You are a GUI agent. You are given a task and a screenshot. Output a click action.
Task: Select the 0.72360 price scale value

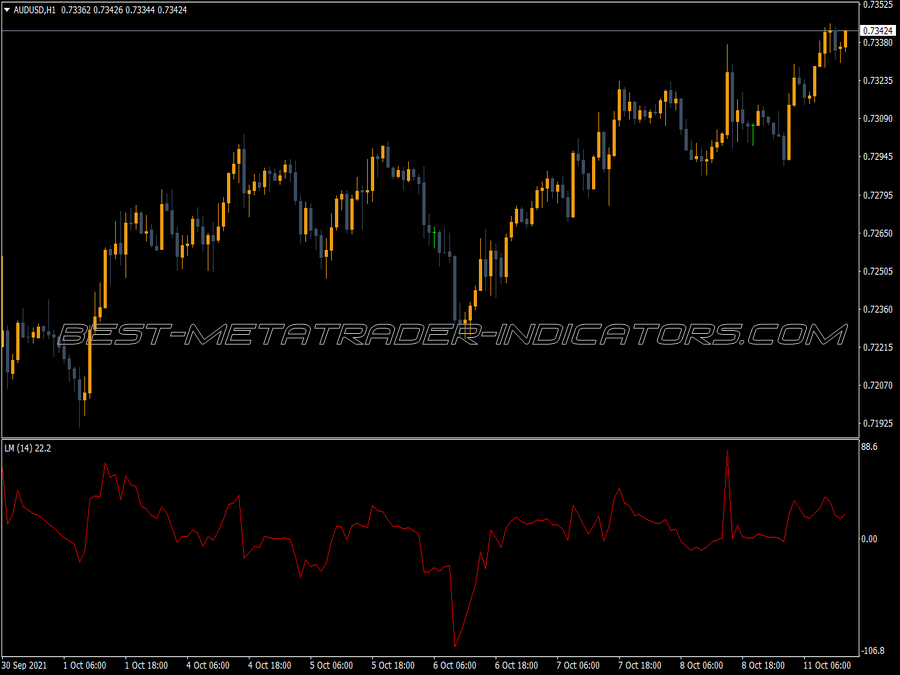tap(878, 309)
